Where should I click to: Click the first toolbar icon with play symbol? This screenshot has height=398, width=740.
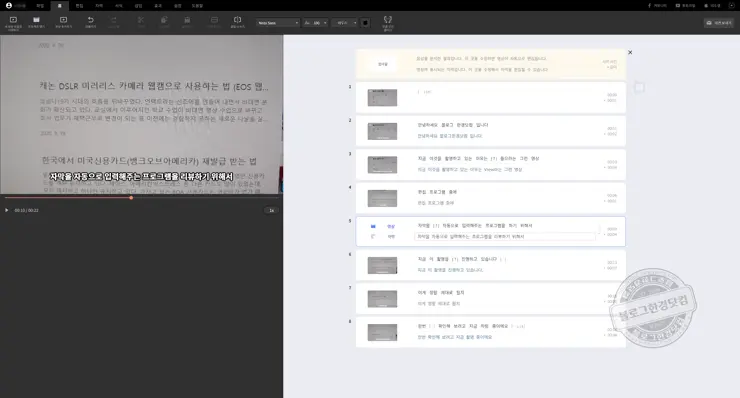click(x=13, y=20)
